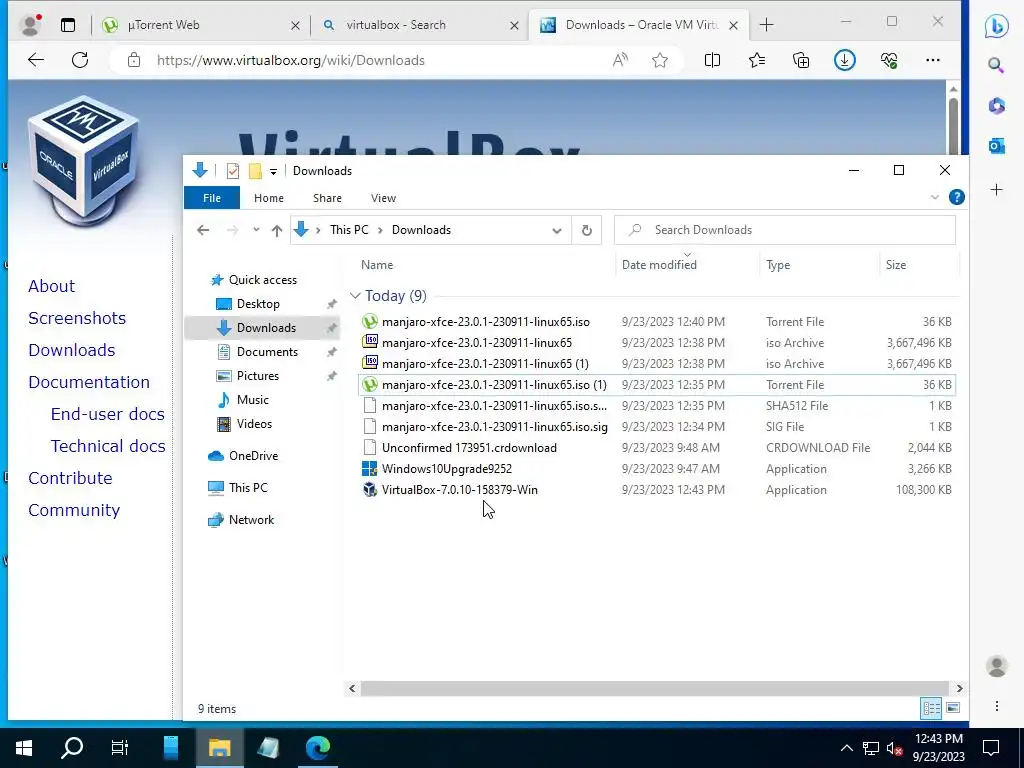The image size is (1024, 768).
Task: Open End-user docs link
Action: (x=108, y=414)
